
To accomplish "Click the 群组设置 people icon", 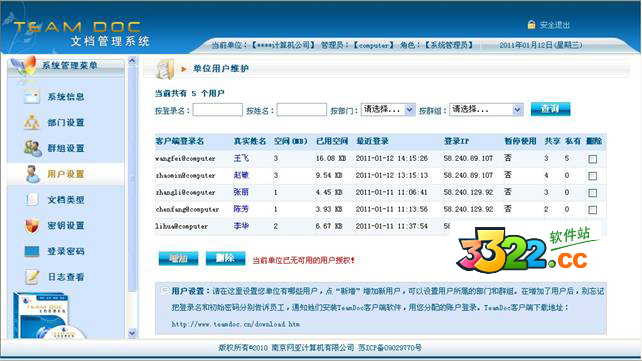I will (x=32, y=148).
